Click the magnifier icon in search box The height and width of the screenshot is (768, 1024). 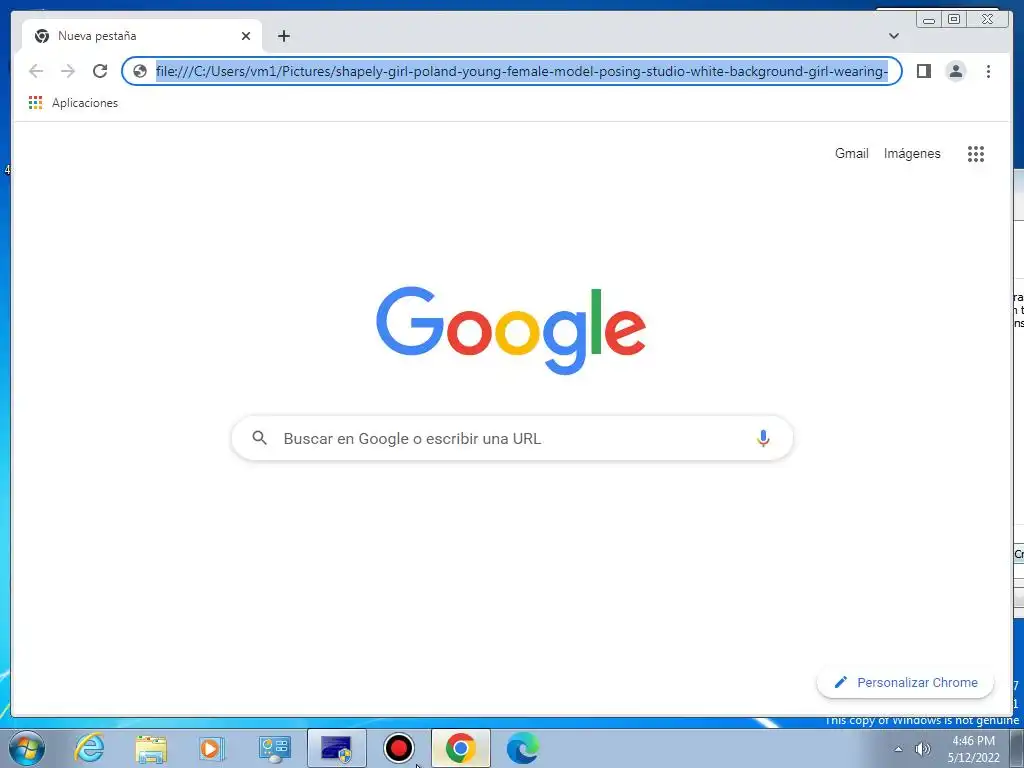click(x=259, y=438)
